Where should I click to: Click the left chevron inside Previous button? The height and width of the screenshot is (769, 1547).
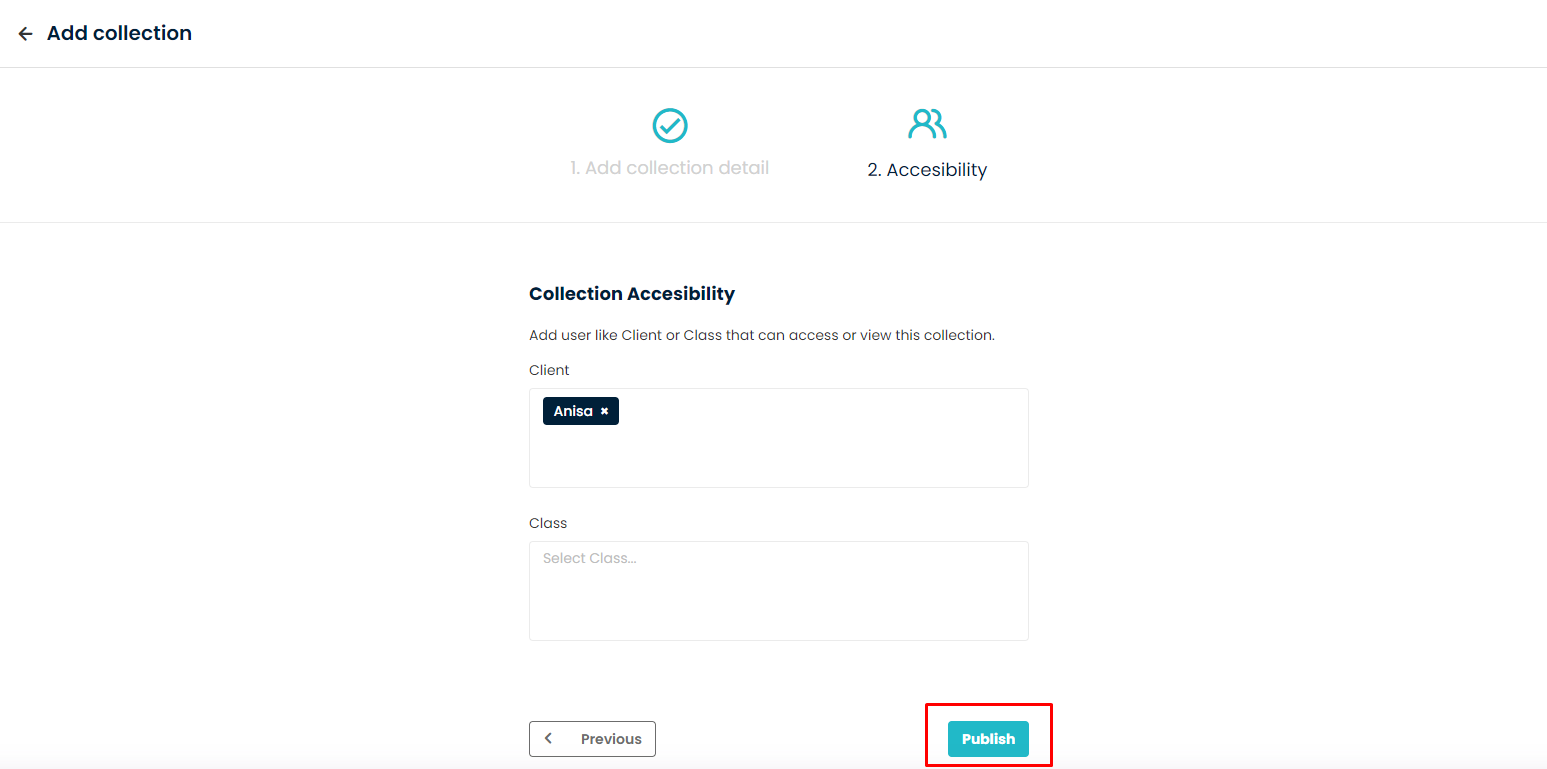click(548, 739)
